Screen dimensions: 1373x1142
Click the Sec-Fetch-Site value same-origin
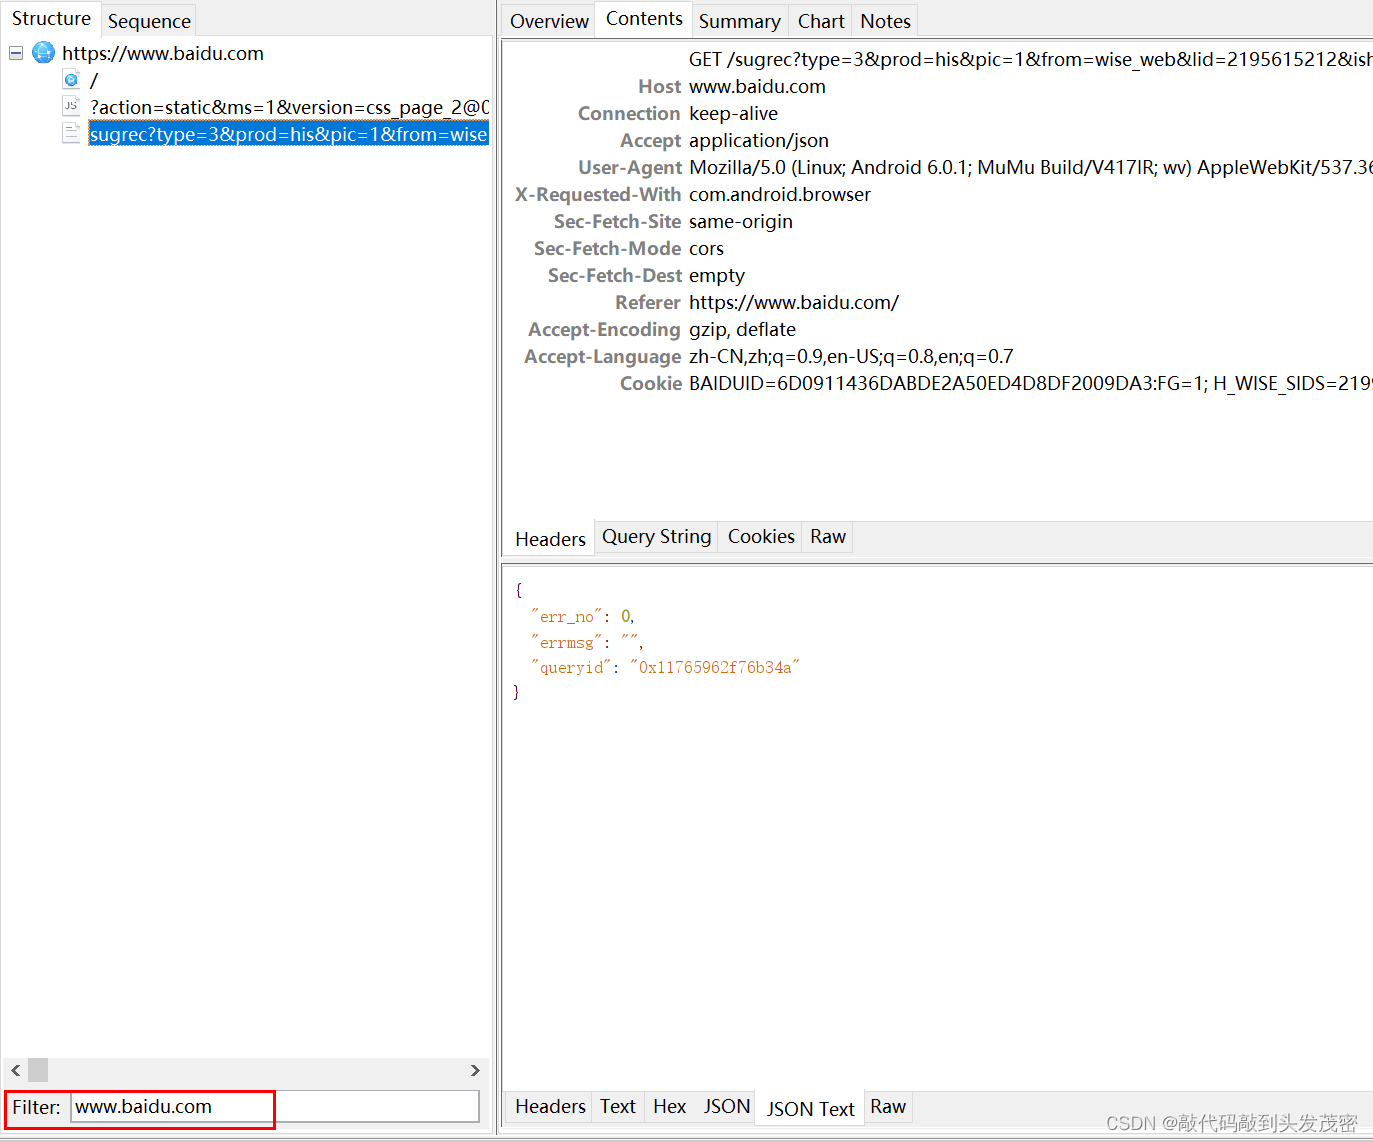point(740,221)
